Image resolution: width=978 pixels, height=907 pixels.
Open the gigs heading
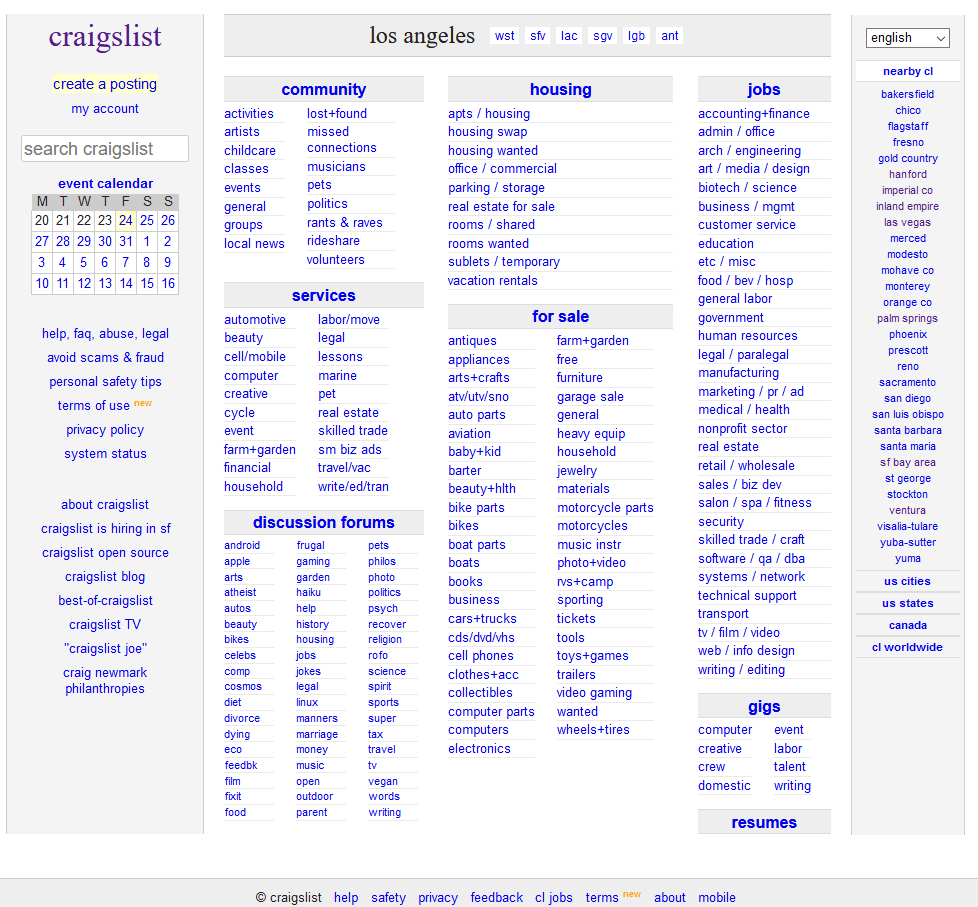(764, 706)
